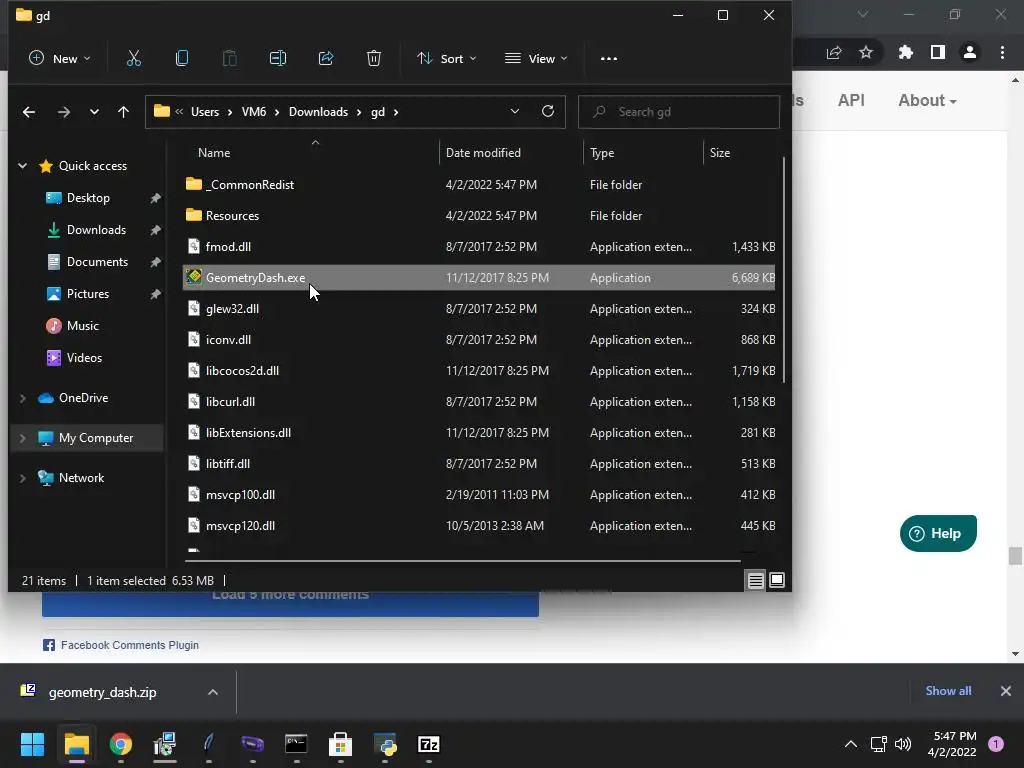Open the New dropdown menu
Screen dimensions: 1024x768
[59, 59]
